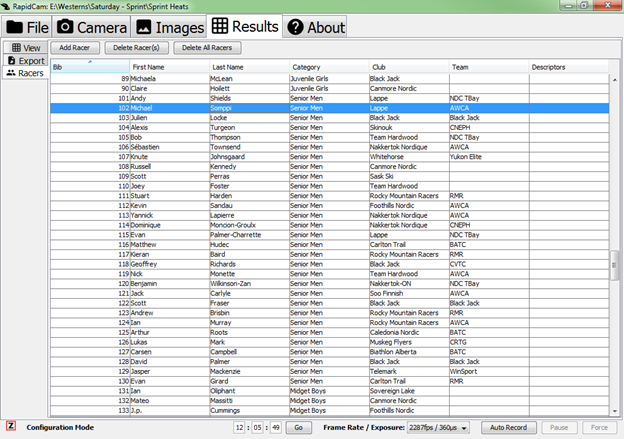Sort by the Bib column header
The image size is (624, 439).
coord(90,67)
